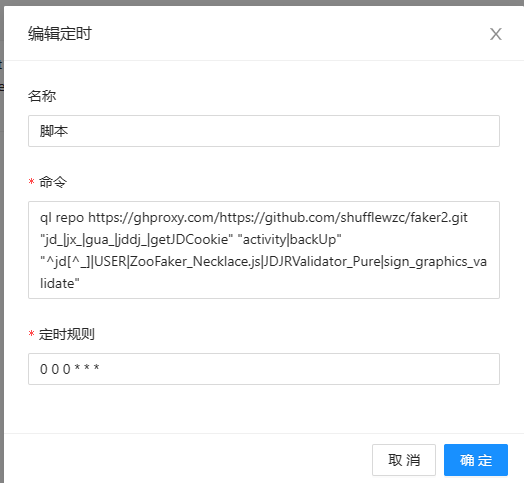The image size is (524, 483).
Task: Focus the 命令 command textarea
Action: tap(264, 250)
